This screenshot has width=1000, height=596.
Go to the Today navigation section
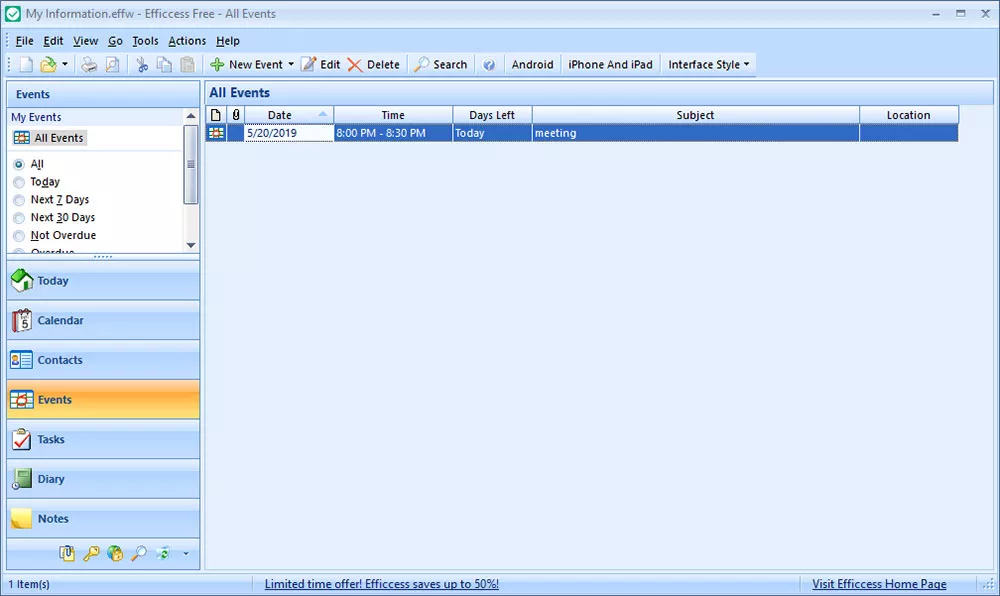[x=103, y=280]
